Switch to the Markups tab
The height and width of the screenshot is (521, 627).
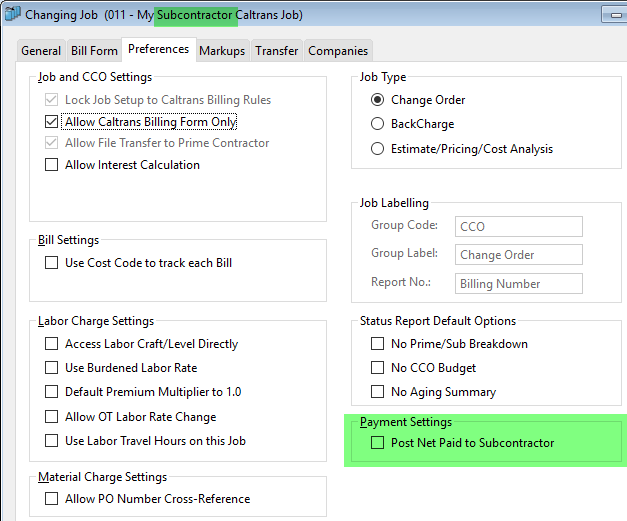coord(222,51)
